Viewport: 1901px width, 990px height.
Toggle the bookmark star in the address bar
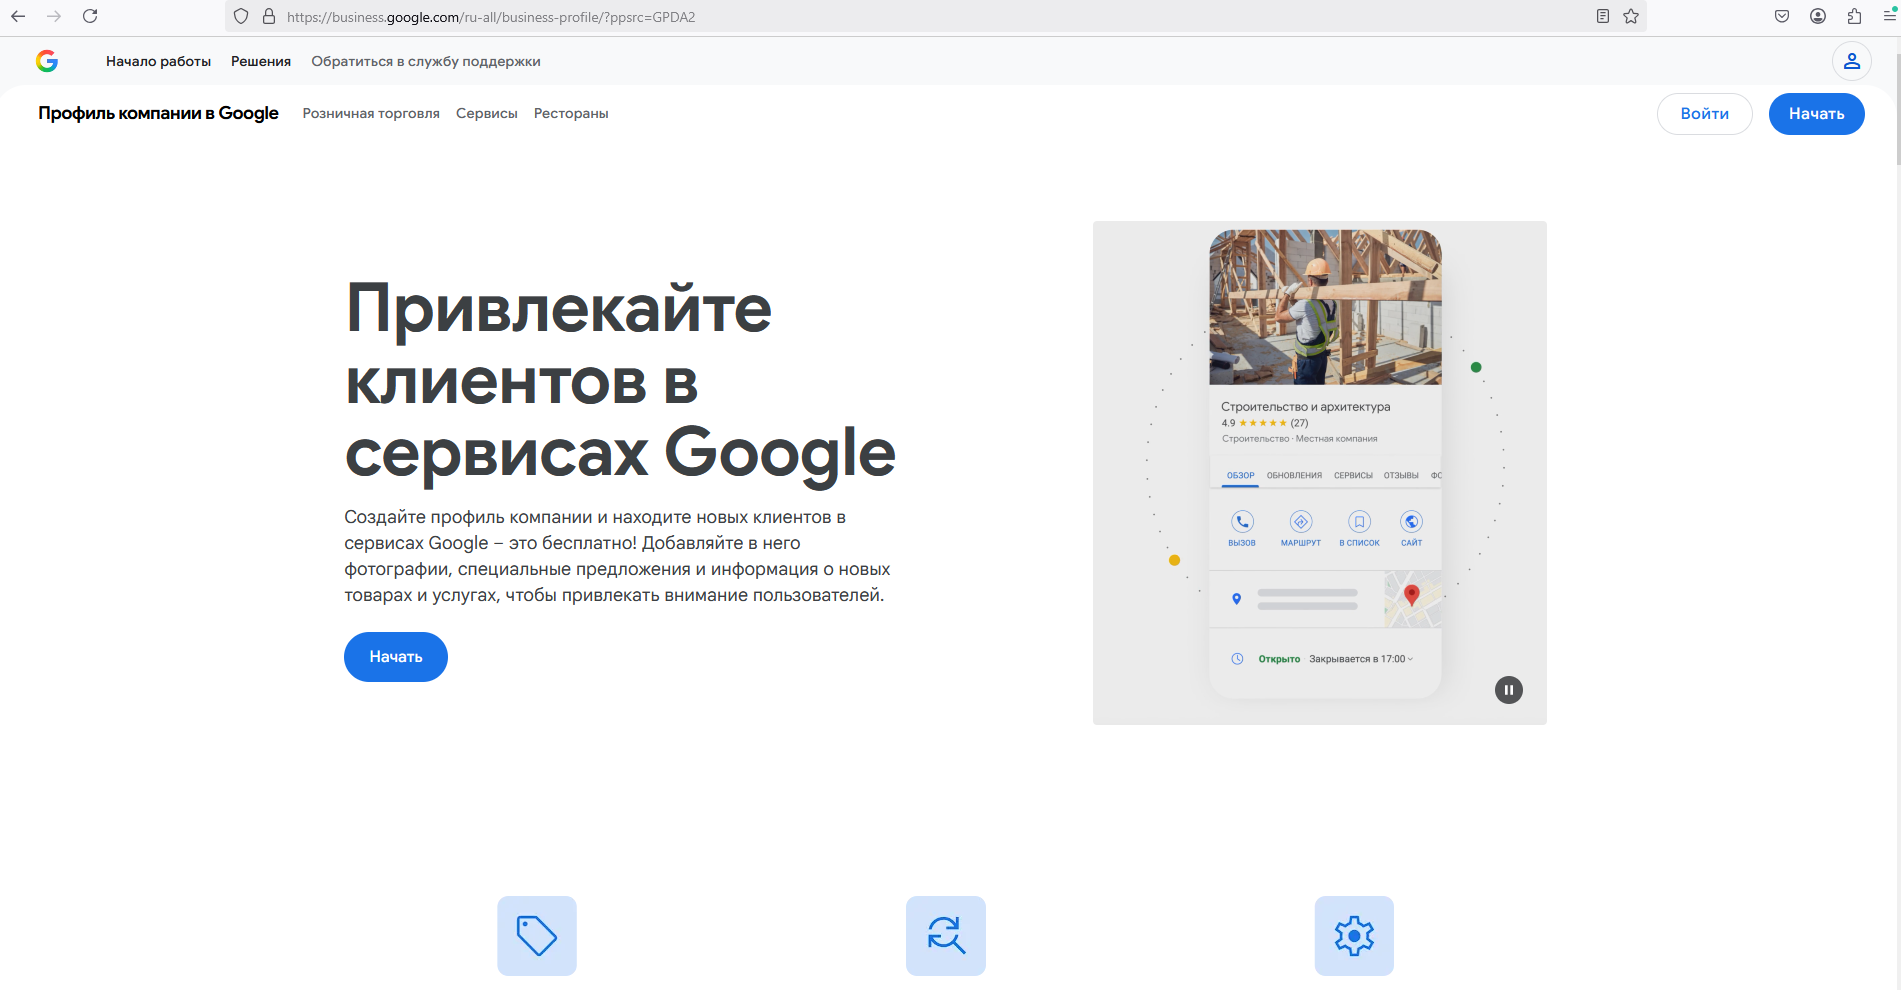(x=1631, y=16)
